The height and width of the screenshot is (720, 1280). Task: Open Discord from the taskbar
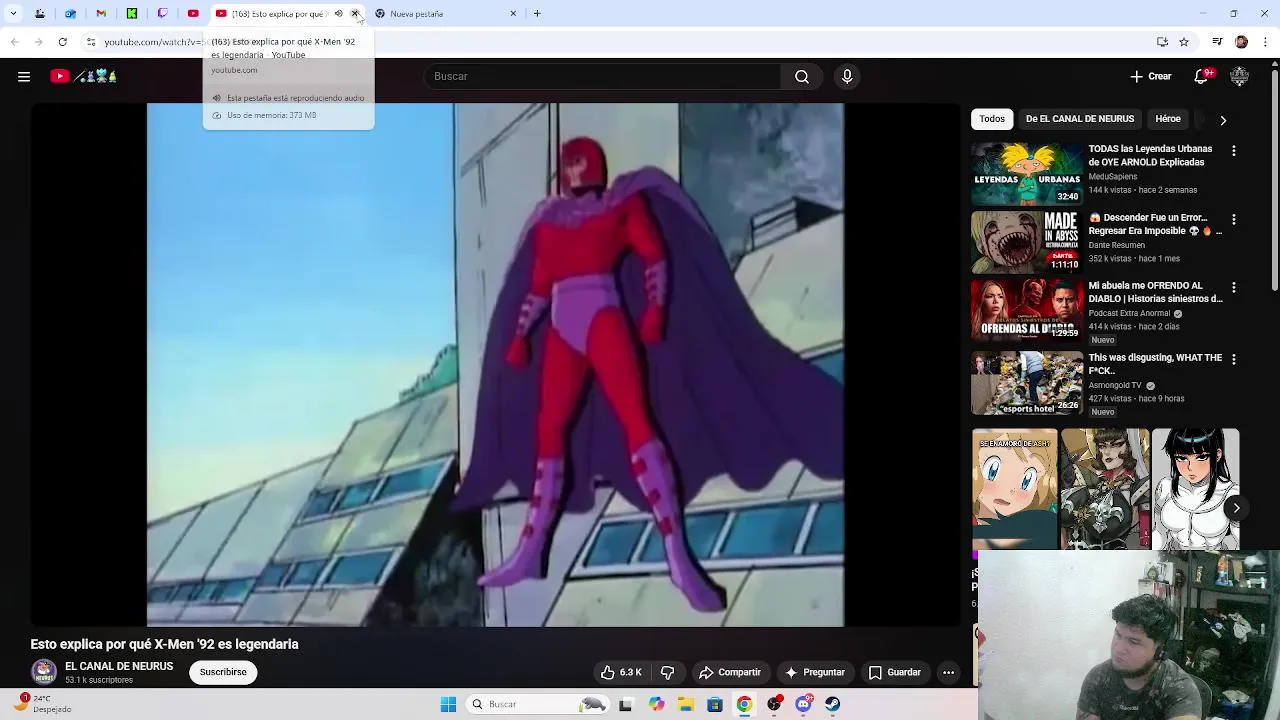804,704
